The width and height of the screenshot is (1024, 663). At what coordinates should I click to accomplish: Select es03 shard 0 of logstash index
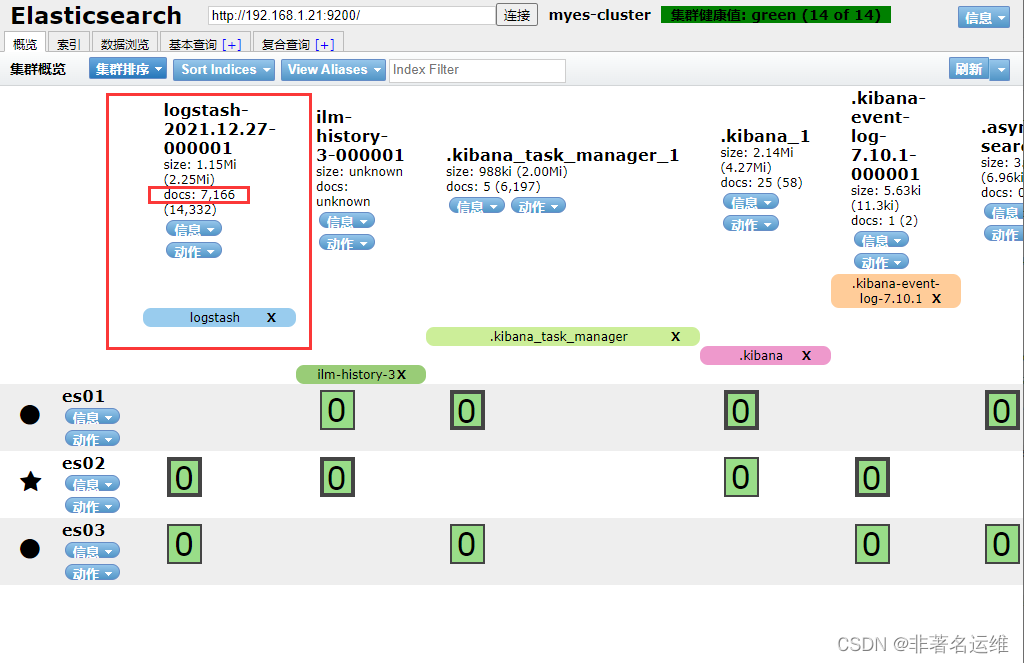[x=184, y=544]
